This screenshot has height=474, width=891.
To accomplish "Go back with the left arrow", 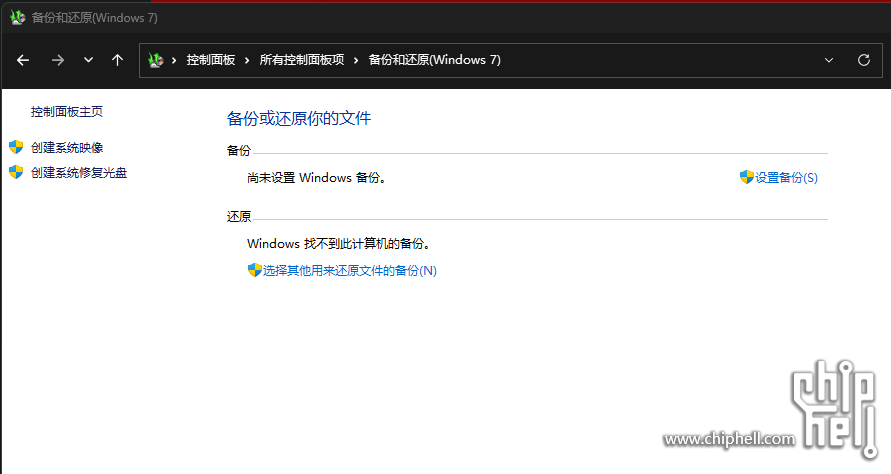I will (23, 60).
